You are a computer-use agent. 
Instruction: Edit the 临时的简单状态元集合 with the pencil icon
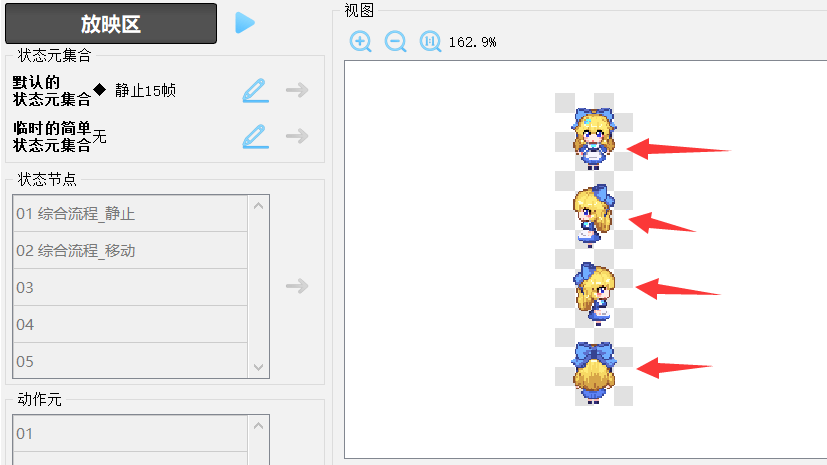click(x=256, y=136)
